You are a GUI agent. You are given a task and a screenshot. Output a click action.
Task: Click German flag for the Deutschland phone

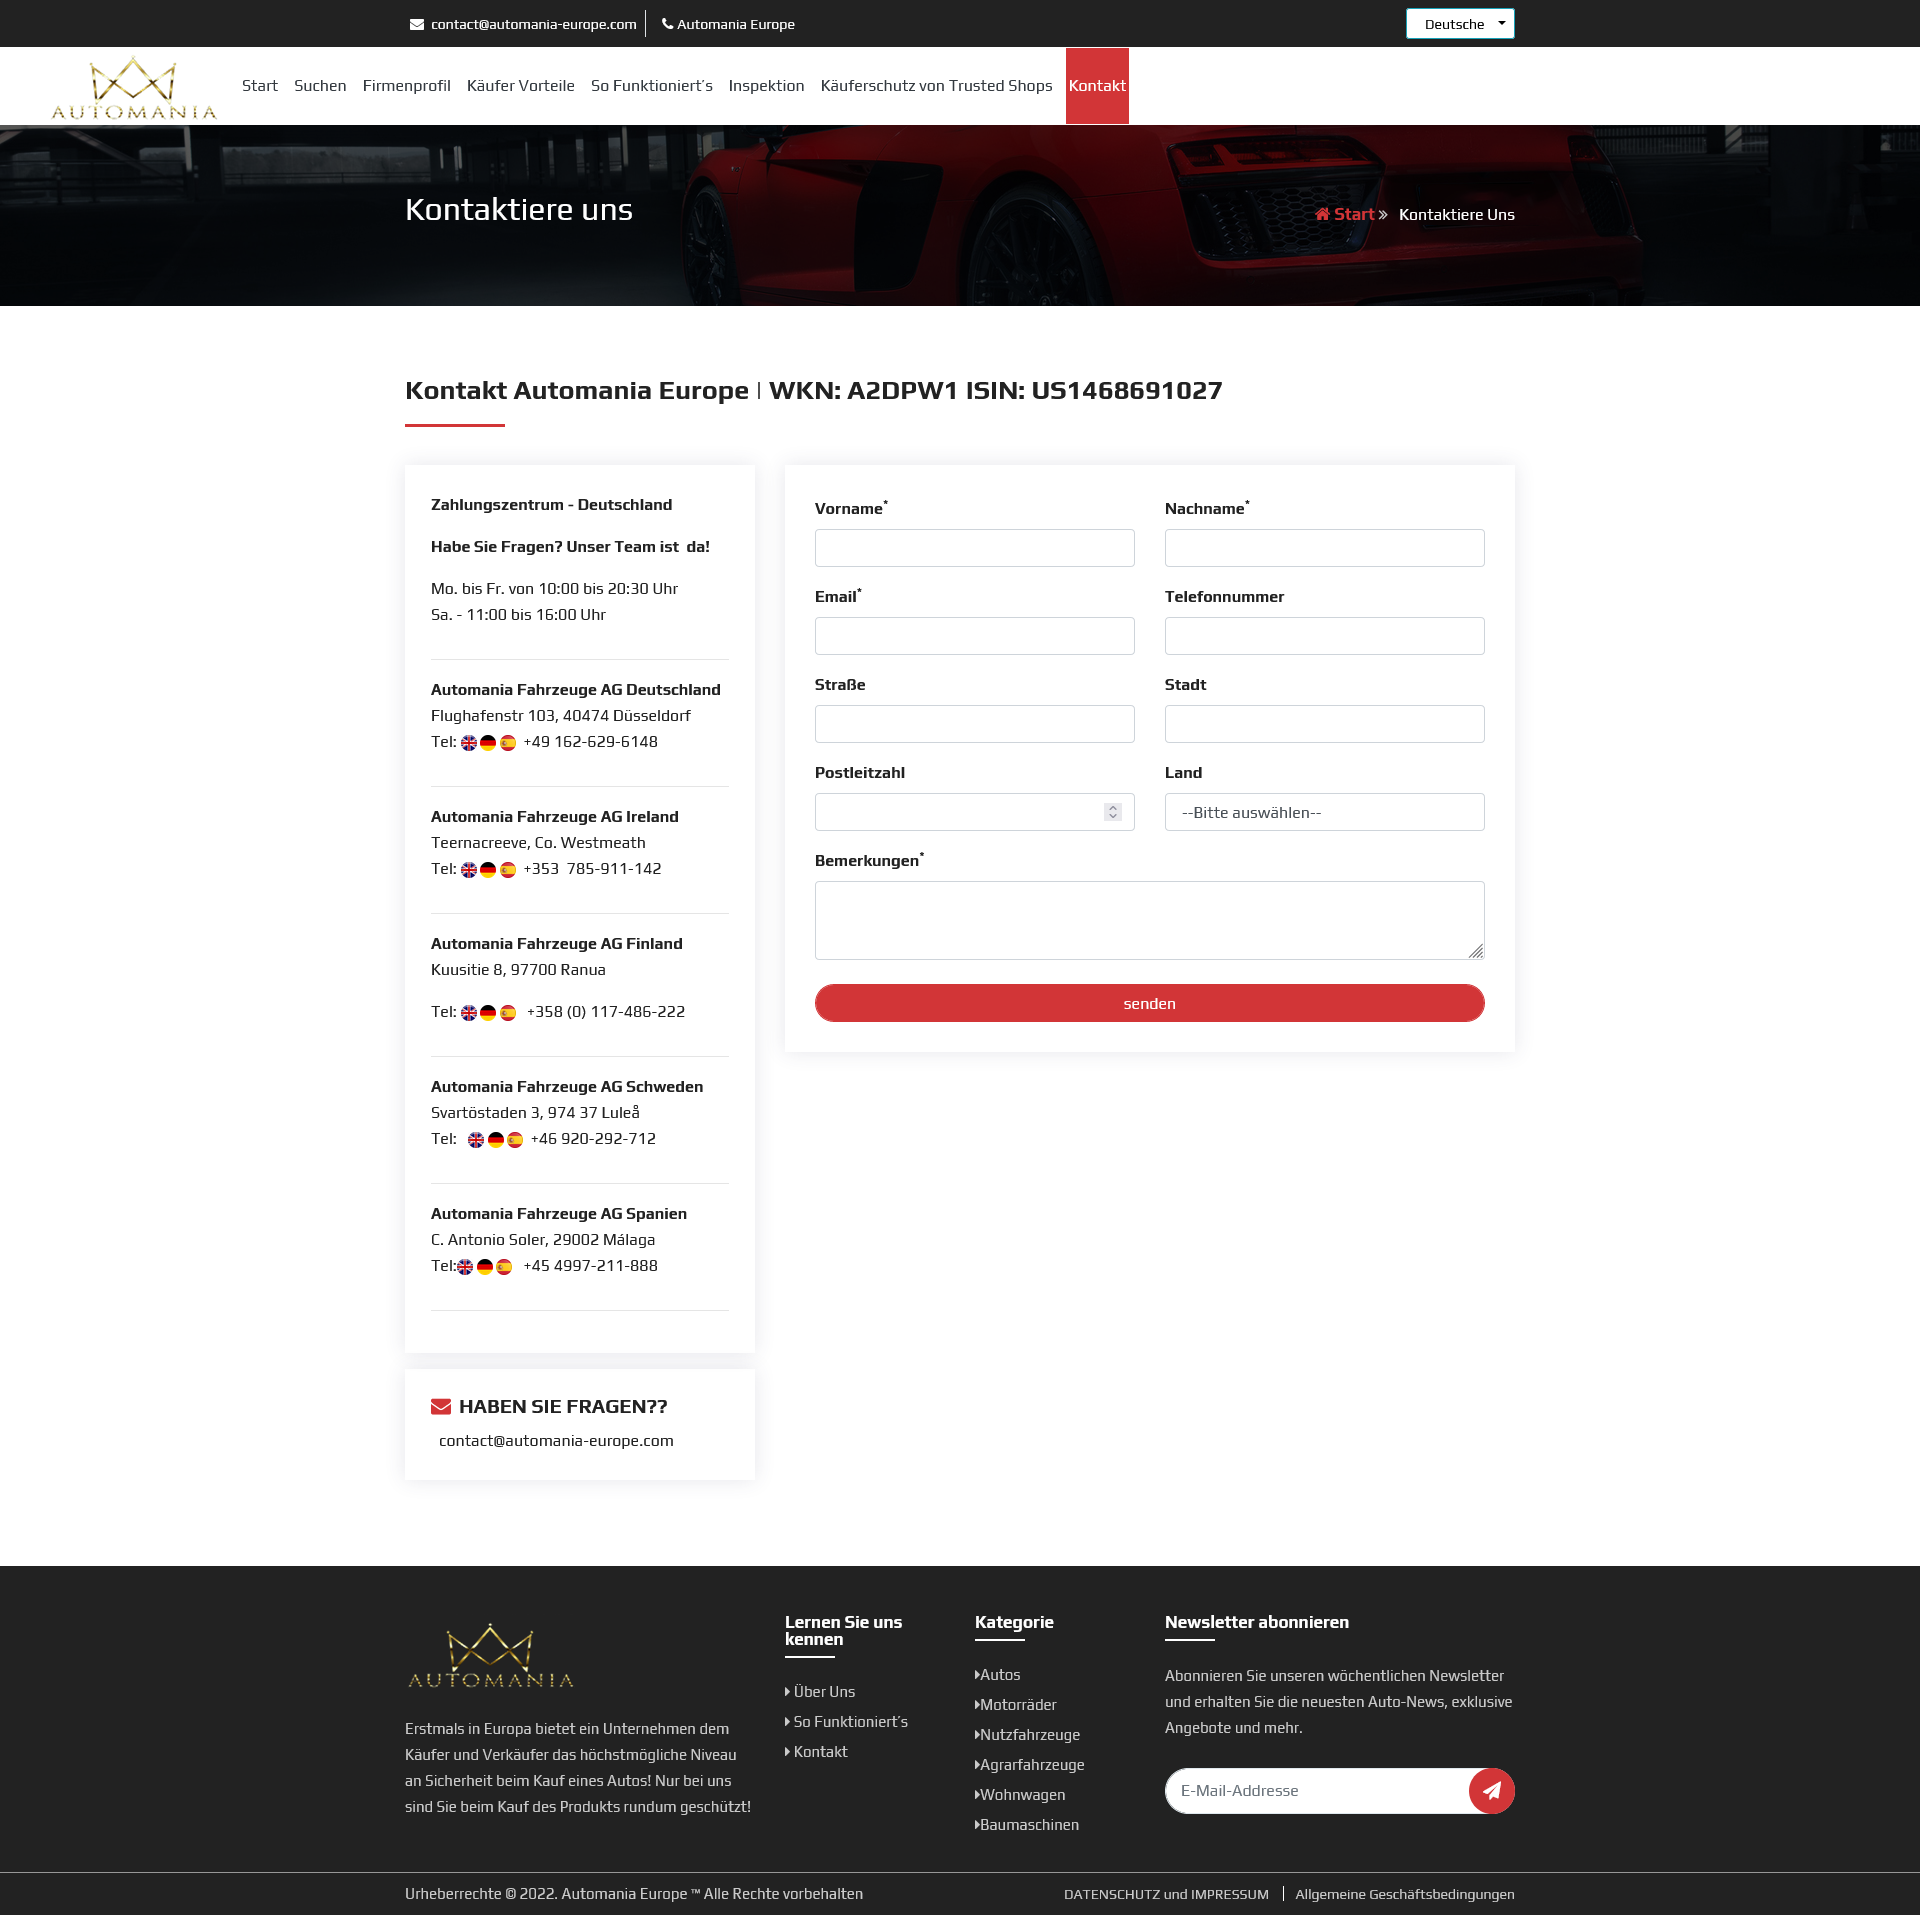(x=488, y=743)
